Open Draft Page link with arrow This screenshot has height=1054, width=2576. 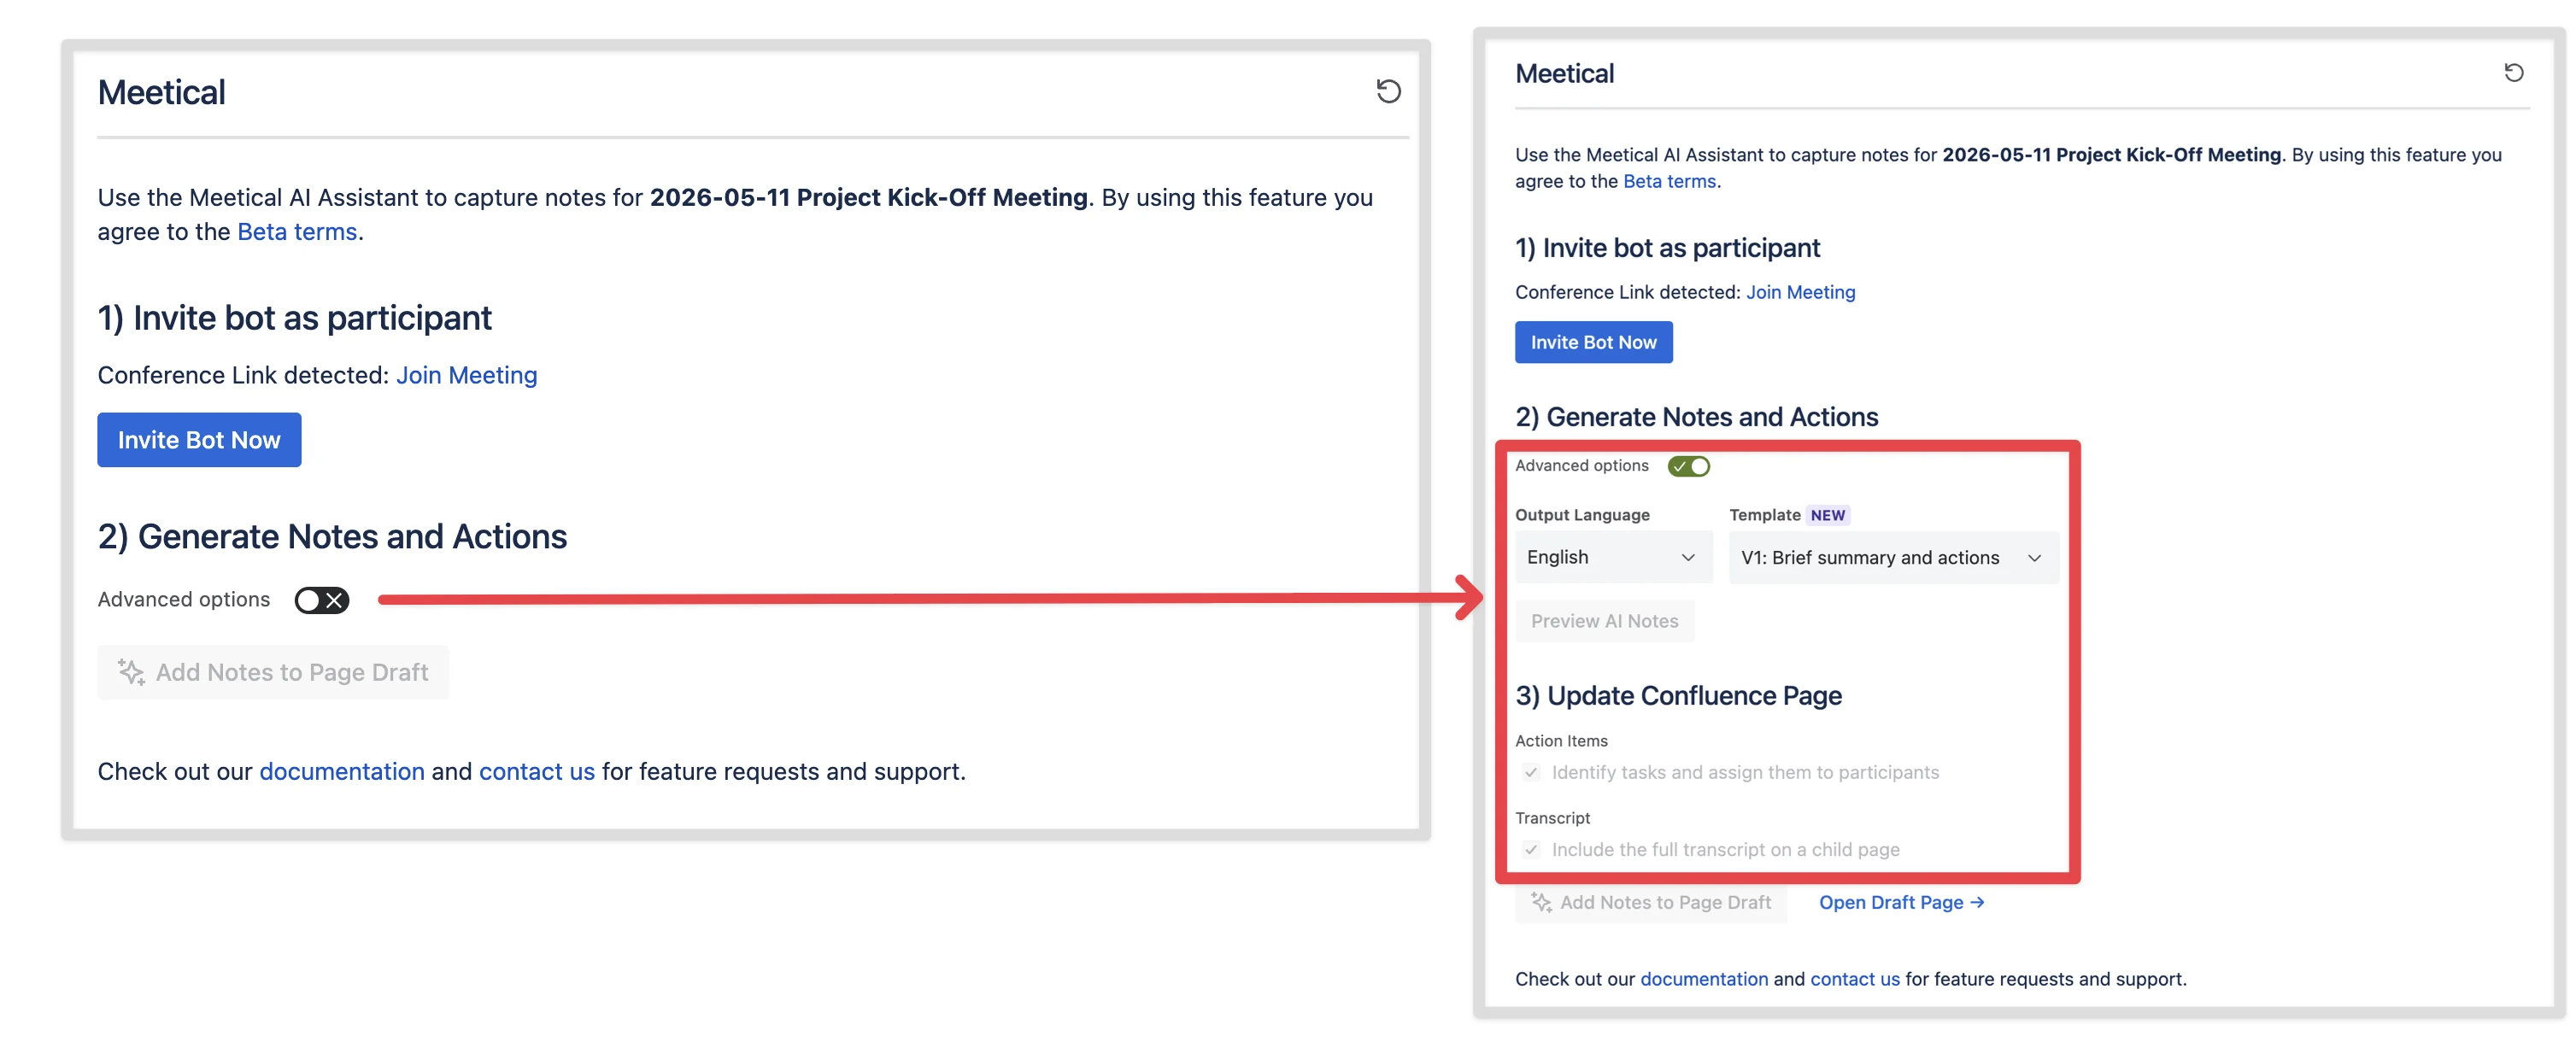(1901, 902)
